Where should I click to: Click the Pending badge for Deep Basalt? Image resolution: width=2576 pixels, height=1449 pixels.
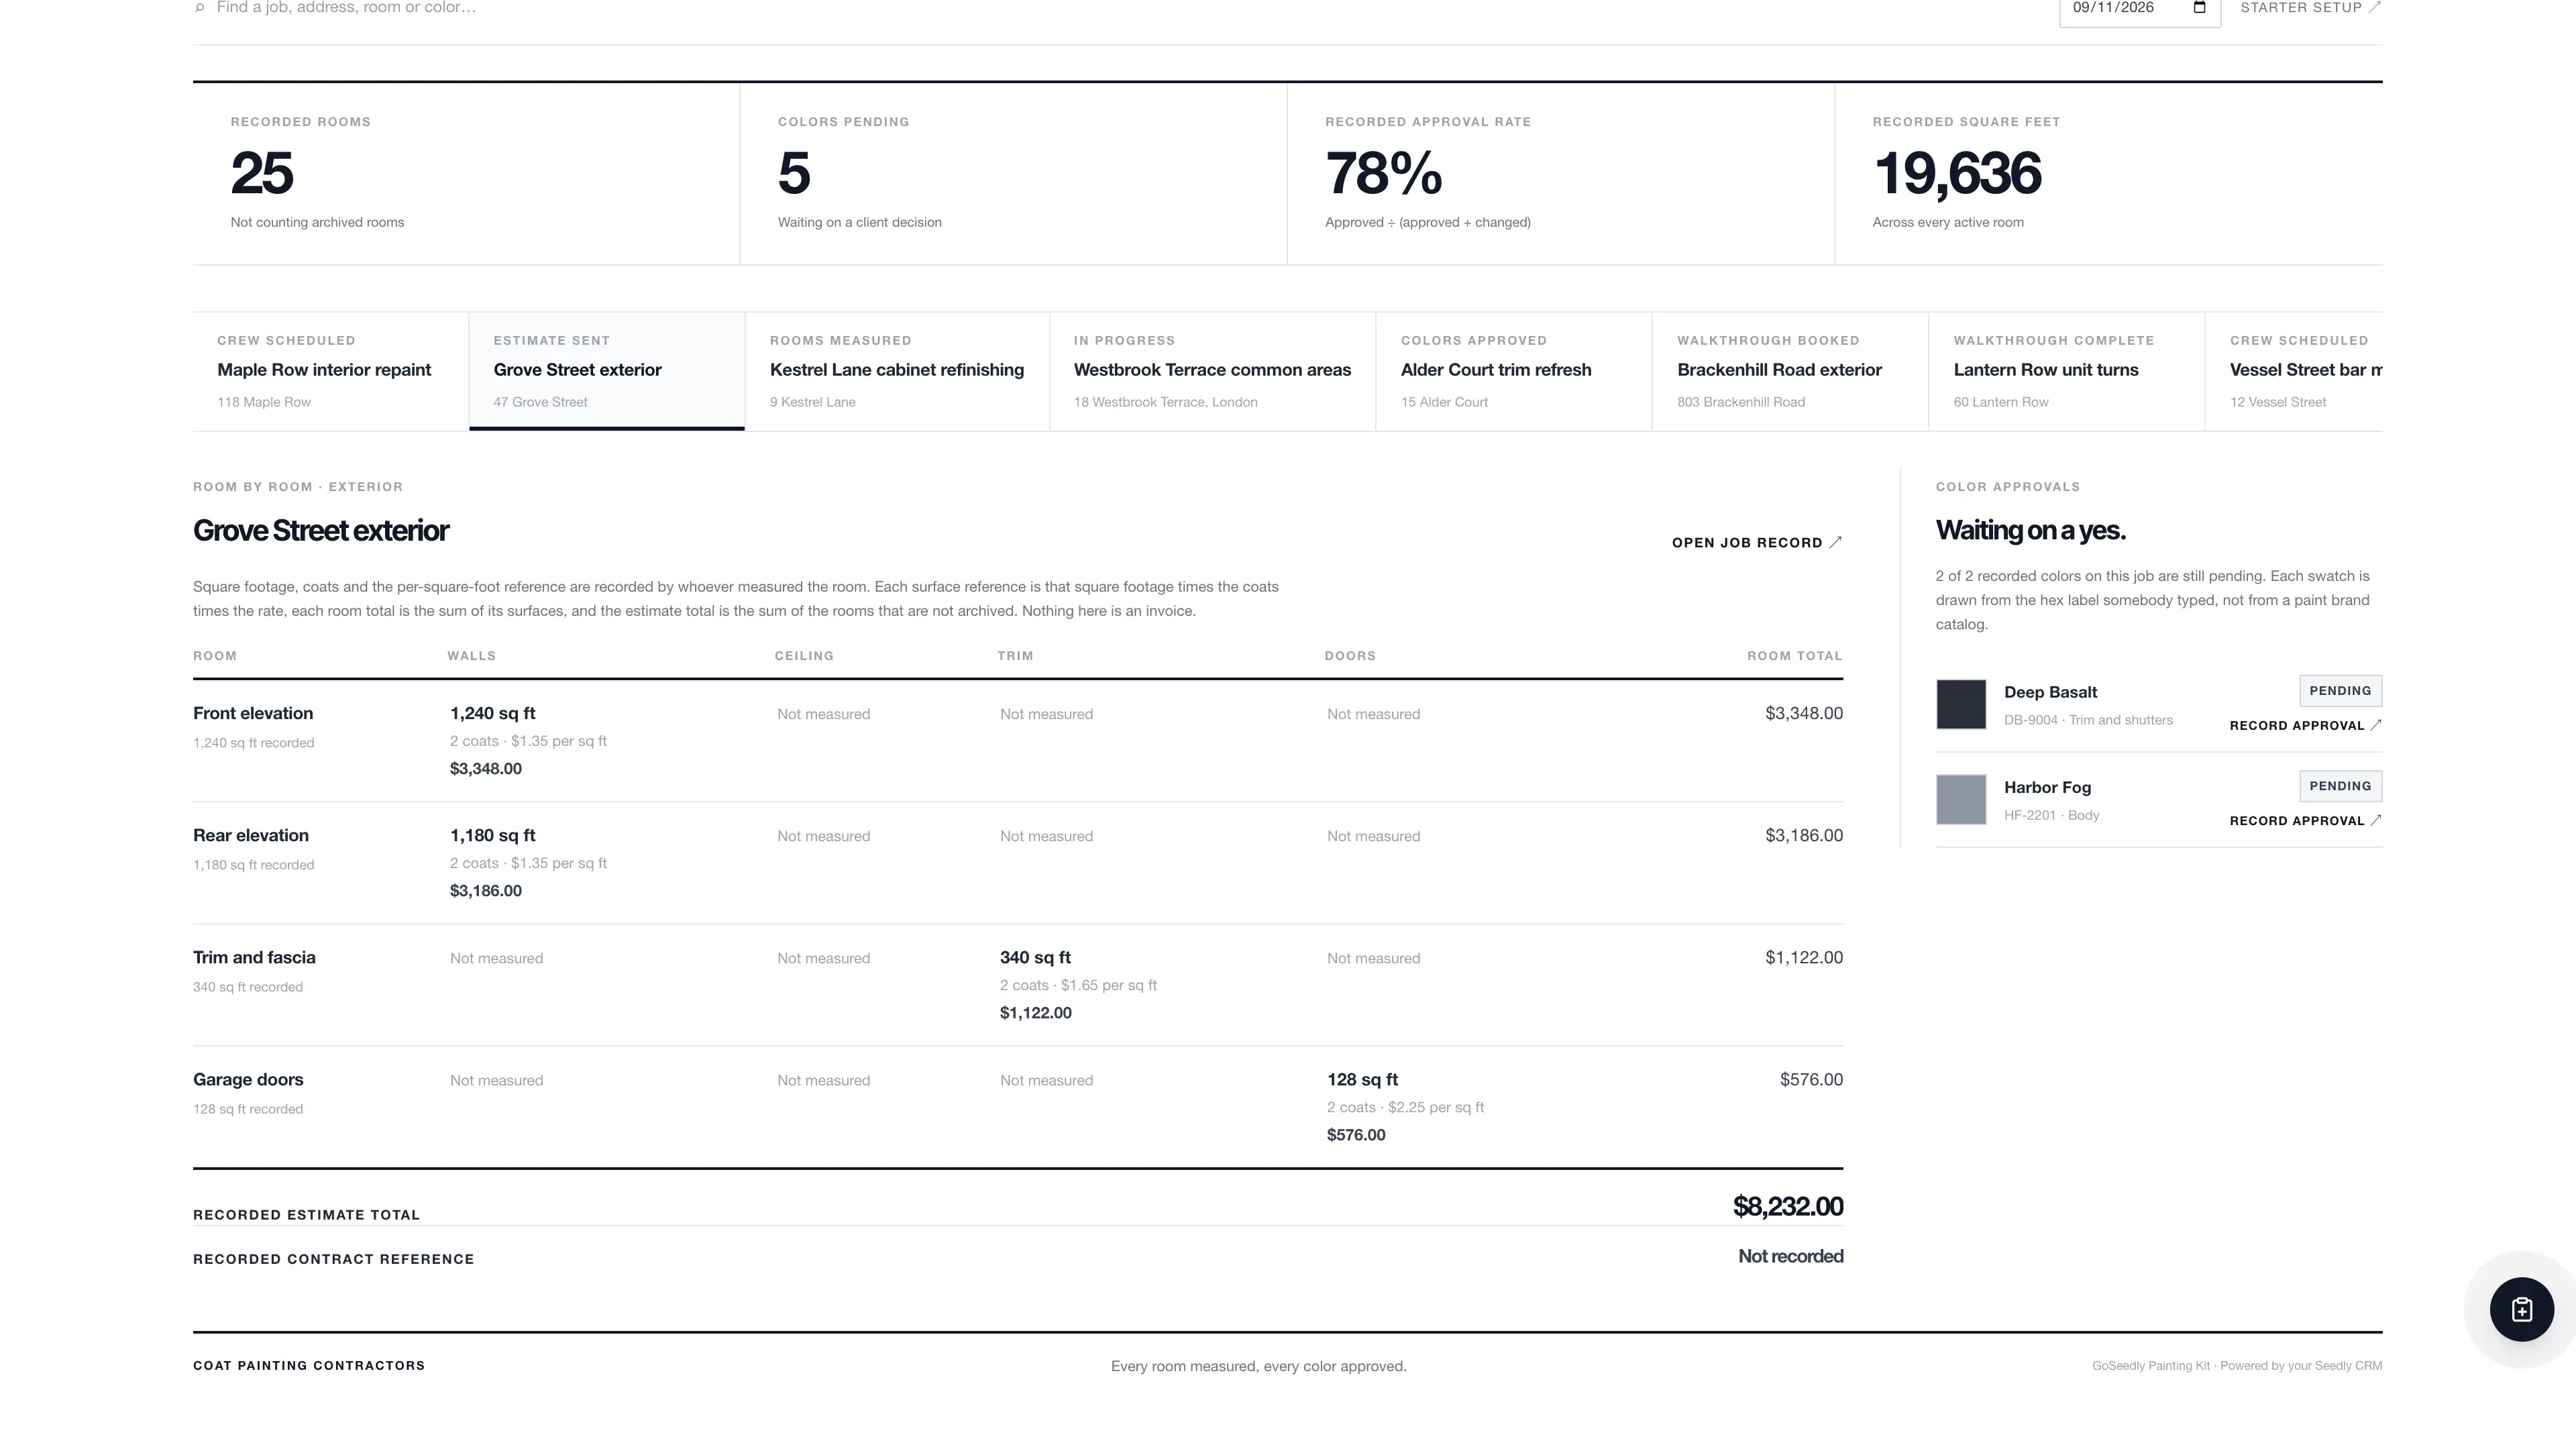[x=2340, y=691]
